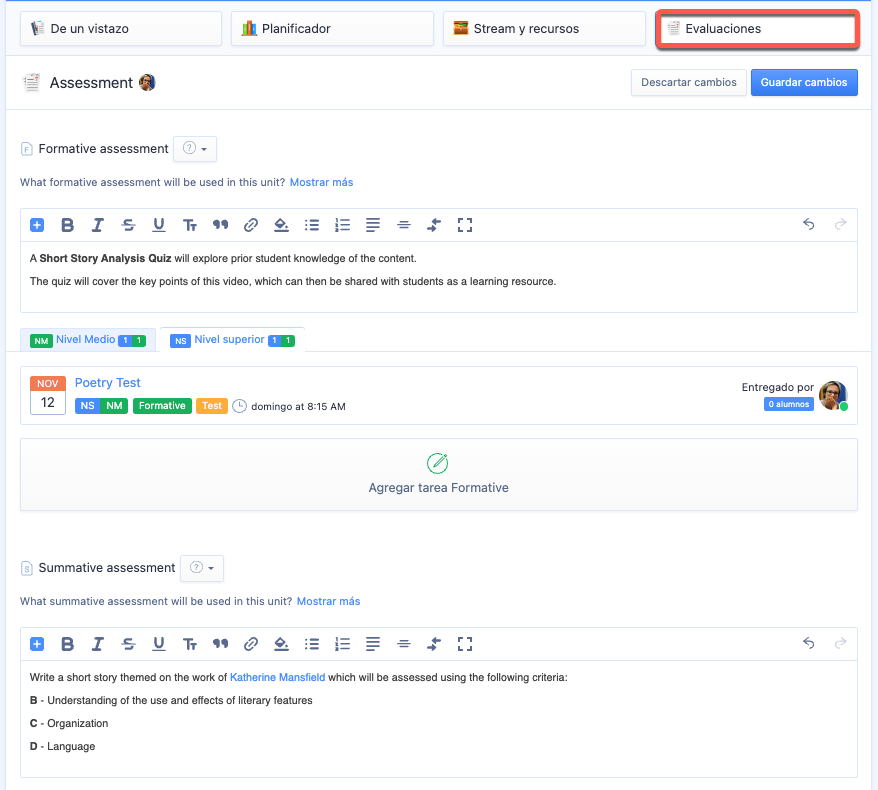Switch to the Planificador tab
The width and height of the screenshot is (878, 790).
pos(332,29)
